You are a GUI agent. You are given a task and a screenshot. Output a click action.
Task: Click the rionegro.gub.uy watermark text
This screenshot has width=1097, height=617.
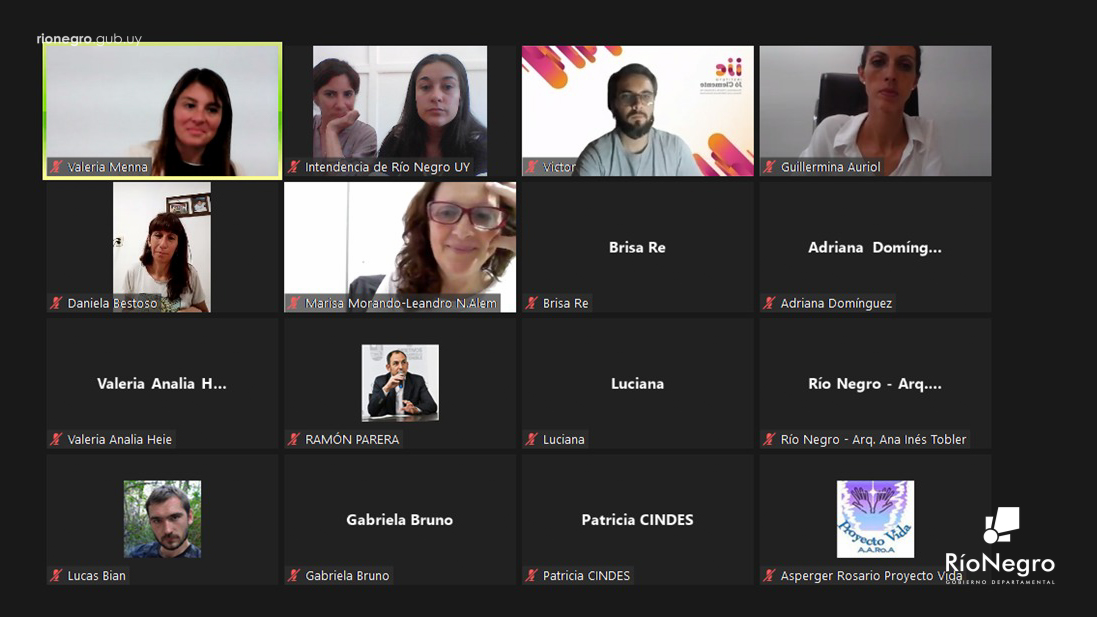(89, 38)
